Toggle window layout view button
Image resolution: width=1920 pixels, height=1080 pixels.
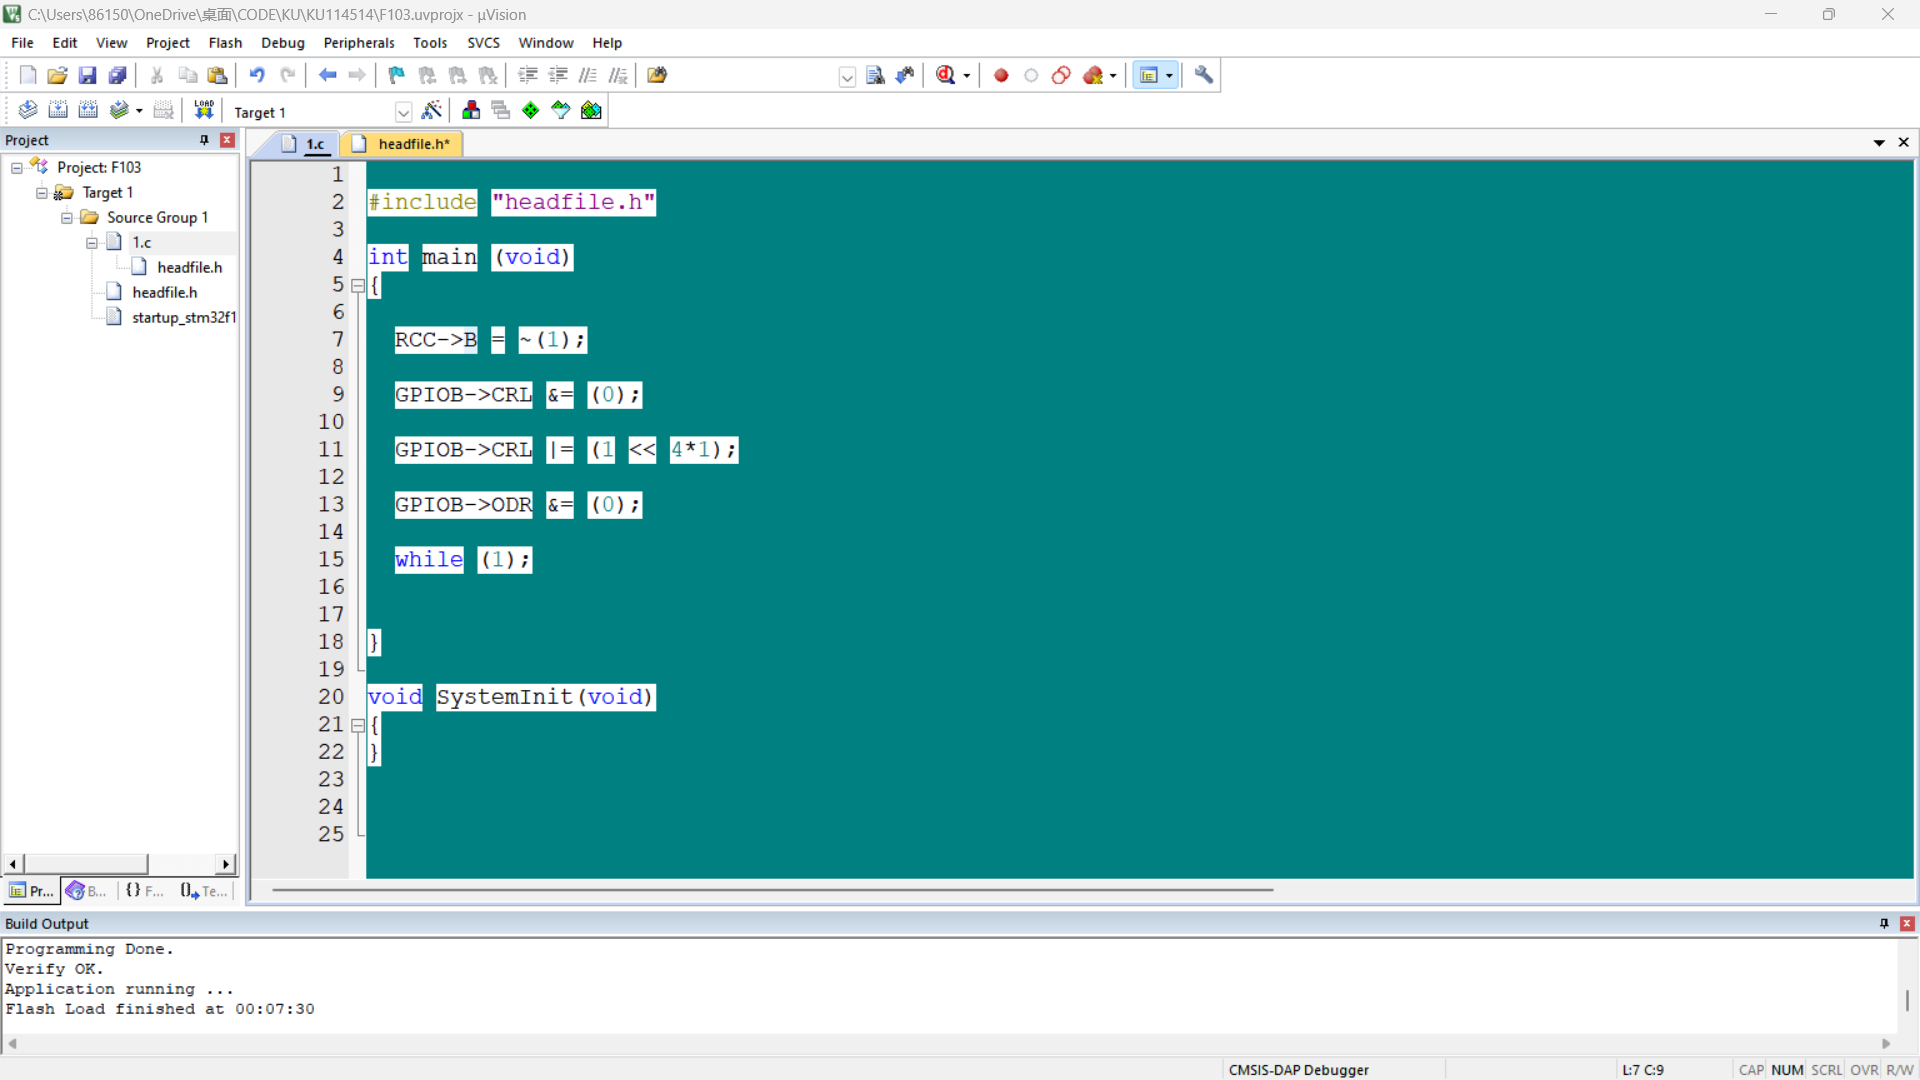tap(1149, 75)
